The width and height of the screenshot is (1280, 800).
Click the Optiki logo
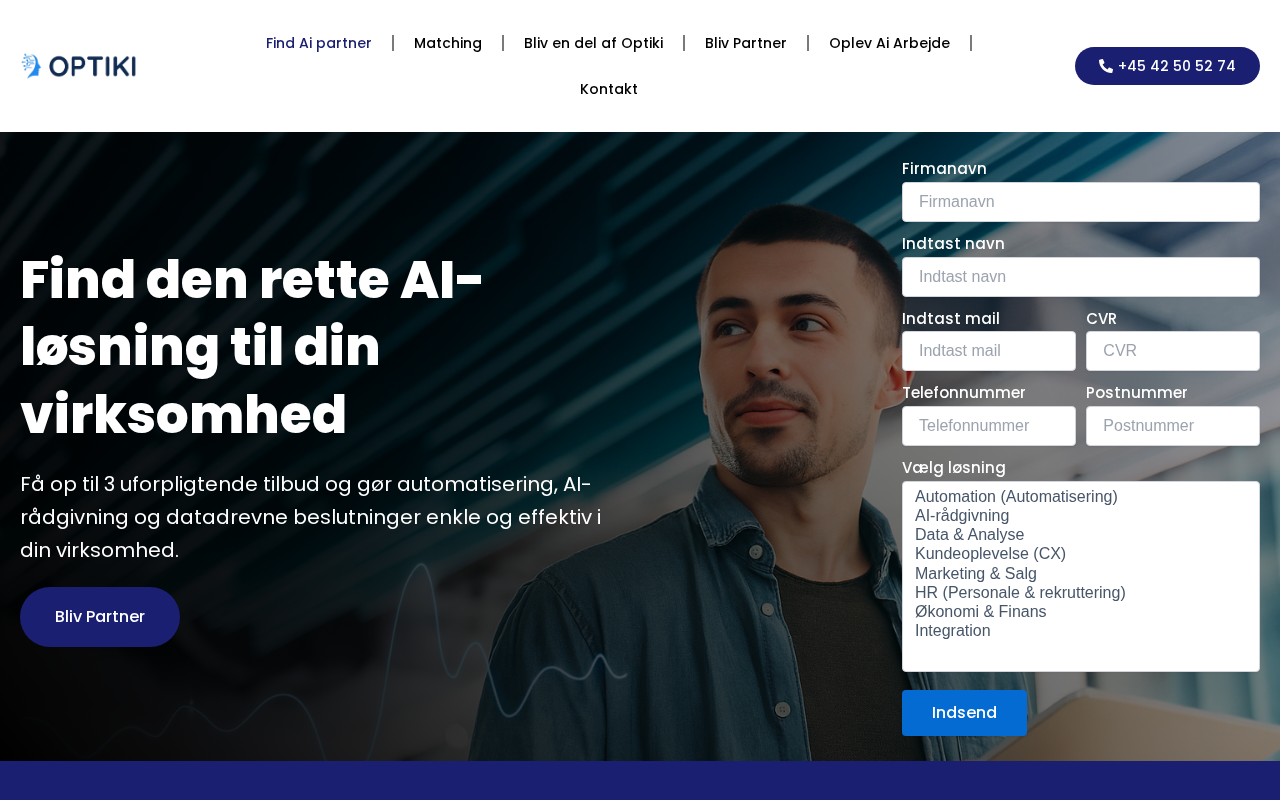78,66
